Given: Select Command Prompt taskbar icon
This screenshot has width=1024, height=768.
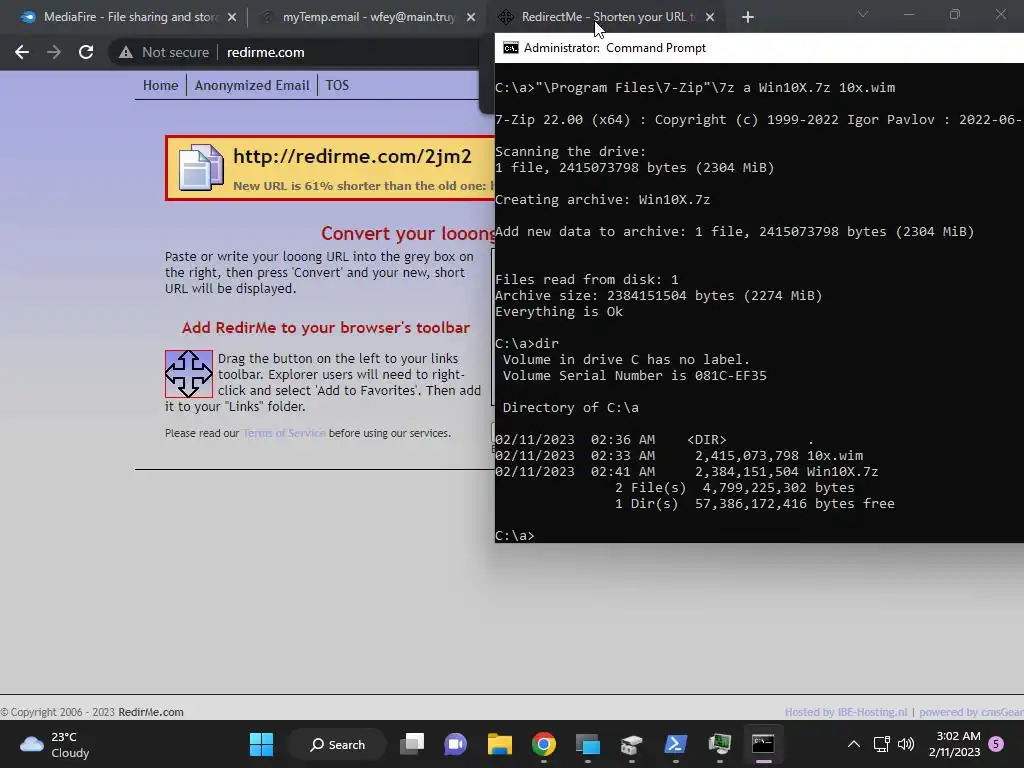Looking at the screenshot, I should pyautogui.click(x=763, y=744).
